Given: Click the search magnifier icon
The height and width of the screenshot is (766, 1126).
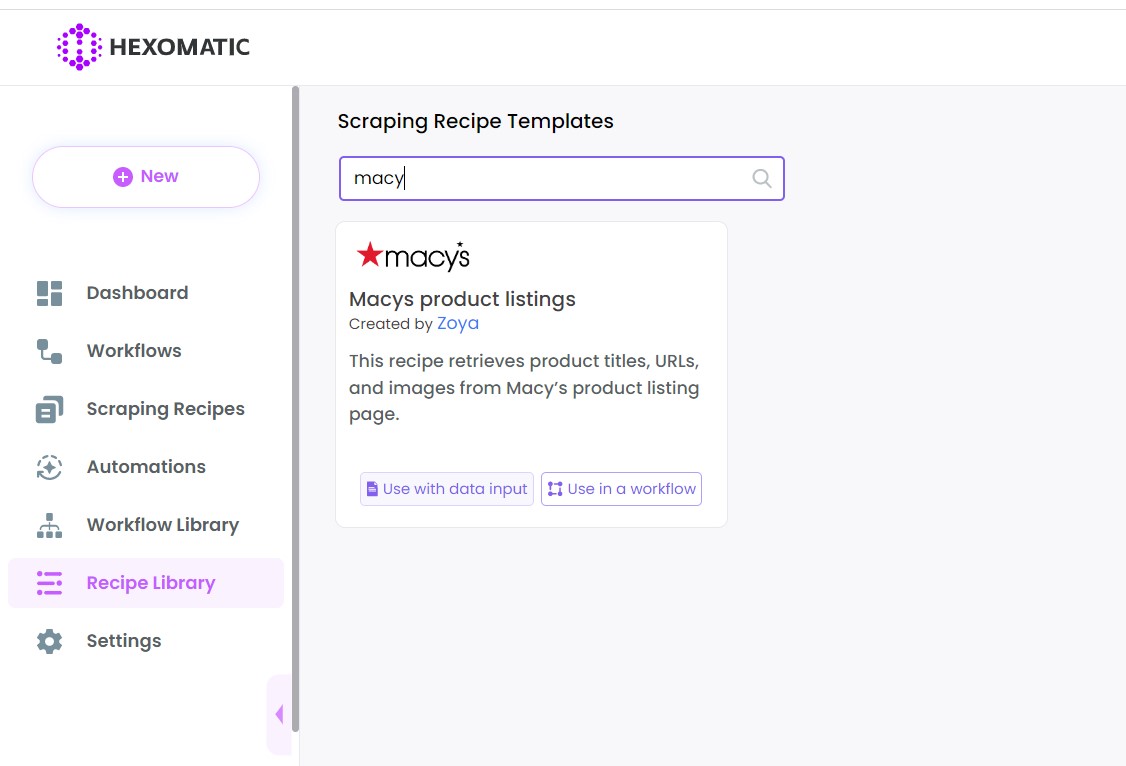Looking at the screenshot, I should (761, 177).
